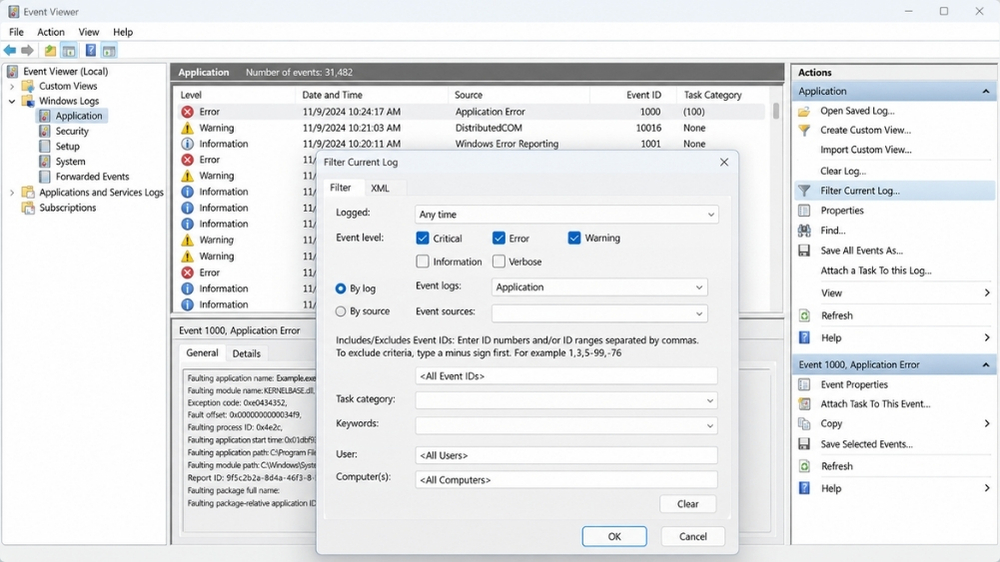Viewport: 1000px width, 562px height.
Task: Click the Refresh icon under Event 1000 section
Action: (804, 466)
